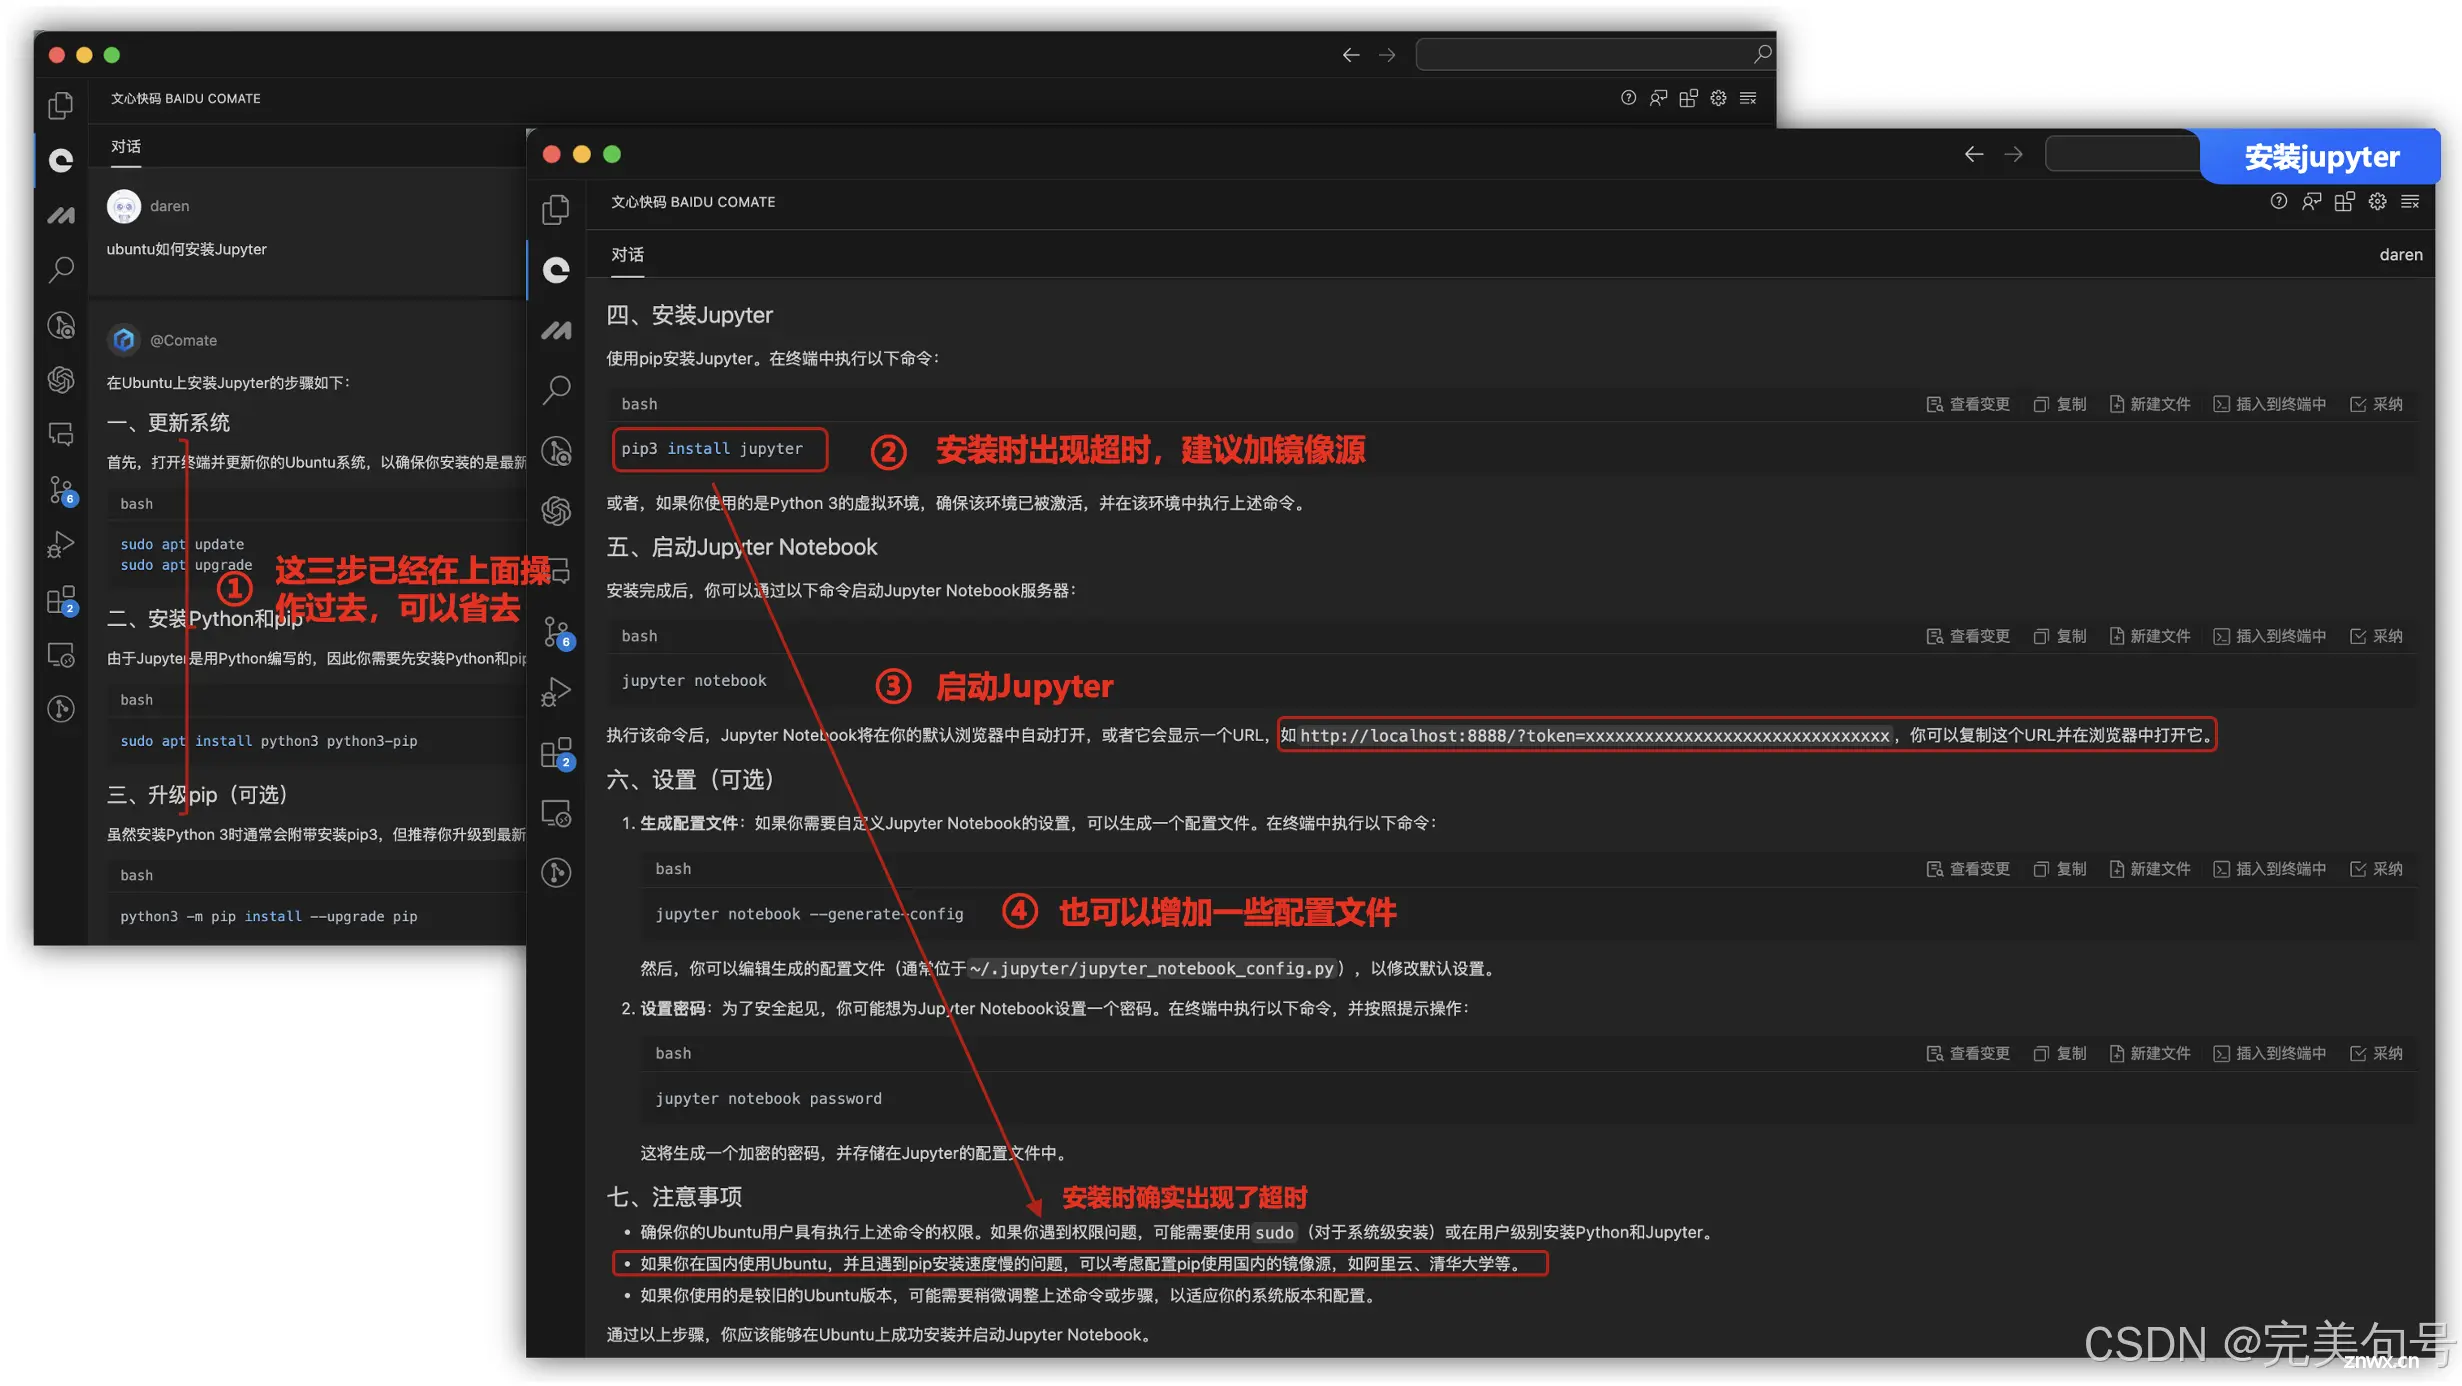This screenshot has width=2462, height=1386.
Task: Click settings gear in front window Comate header
Action: pos(2377,201)
